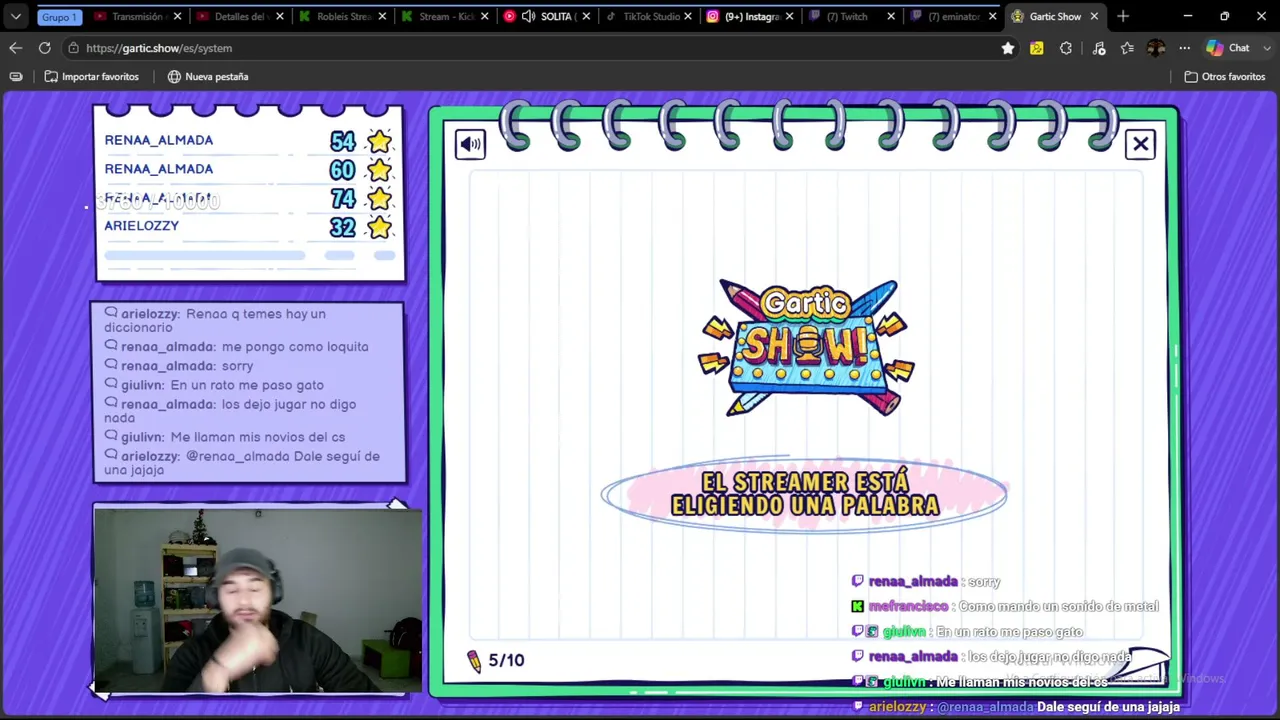Open the browser profile avatar

coord(1156,48)
